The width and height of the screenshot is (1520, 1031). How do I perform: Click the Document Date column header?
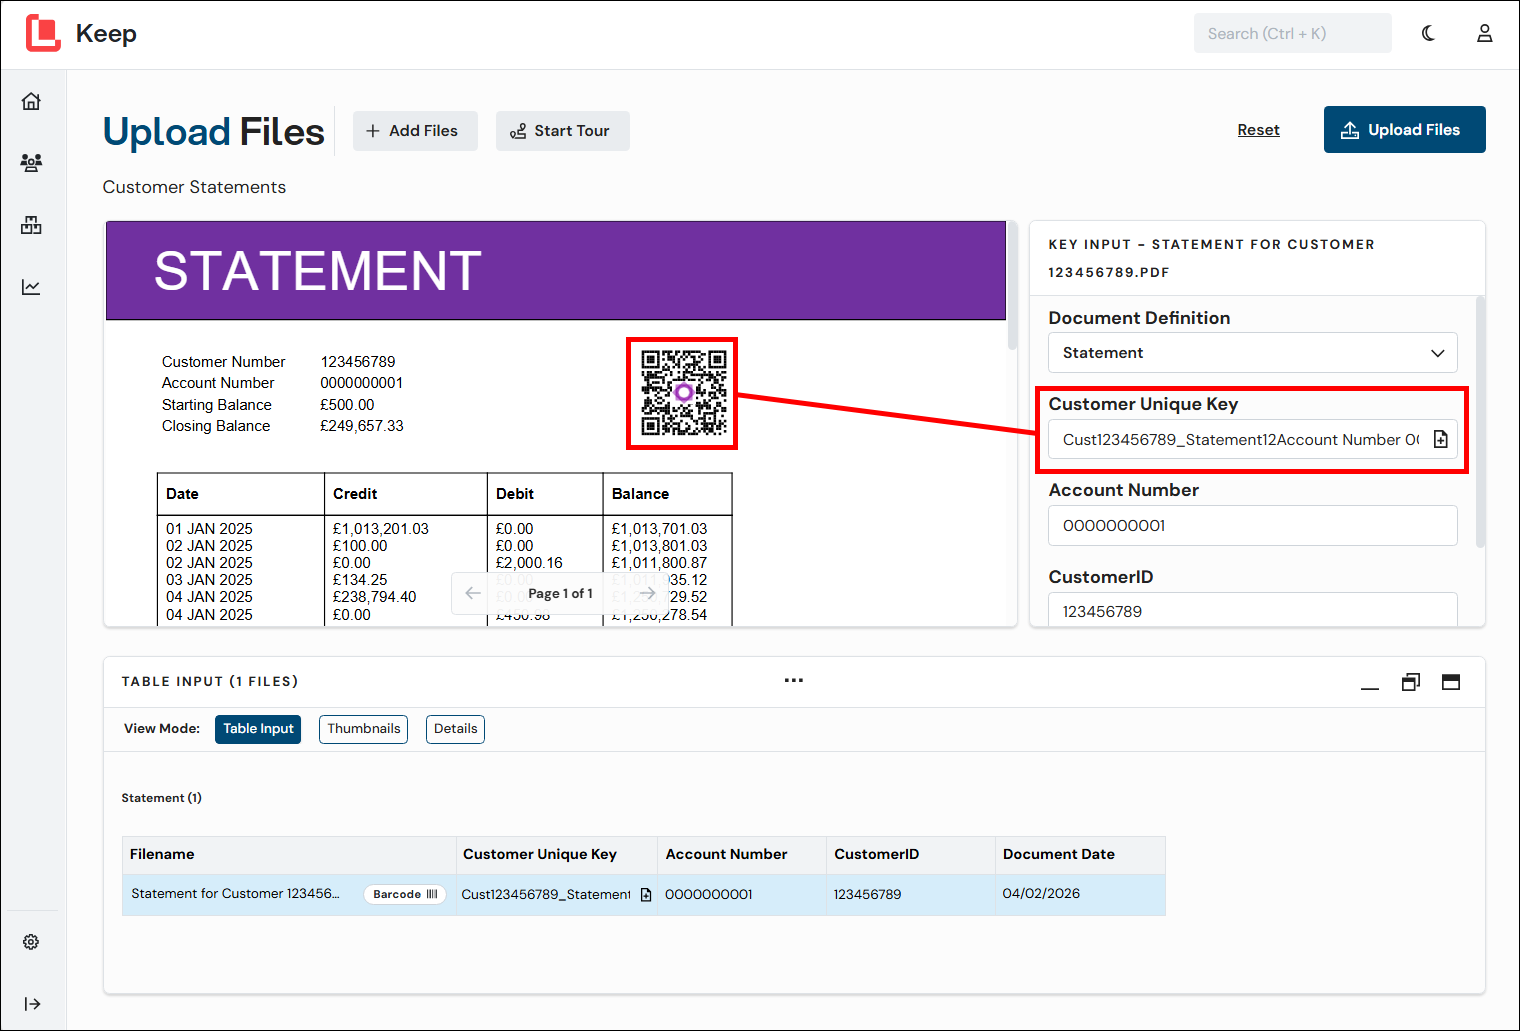click(1080, 855)
